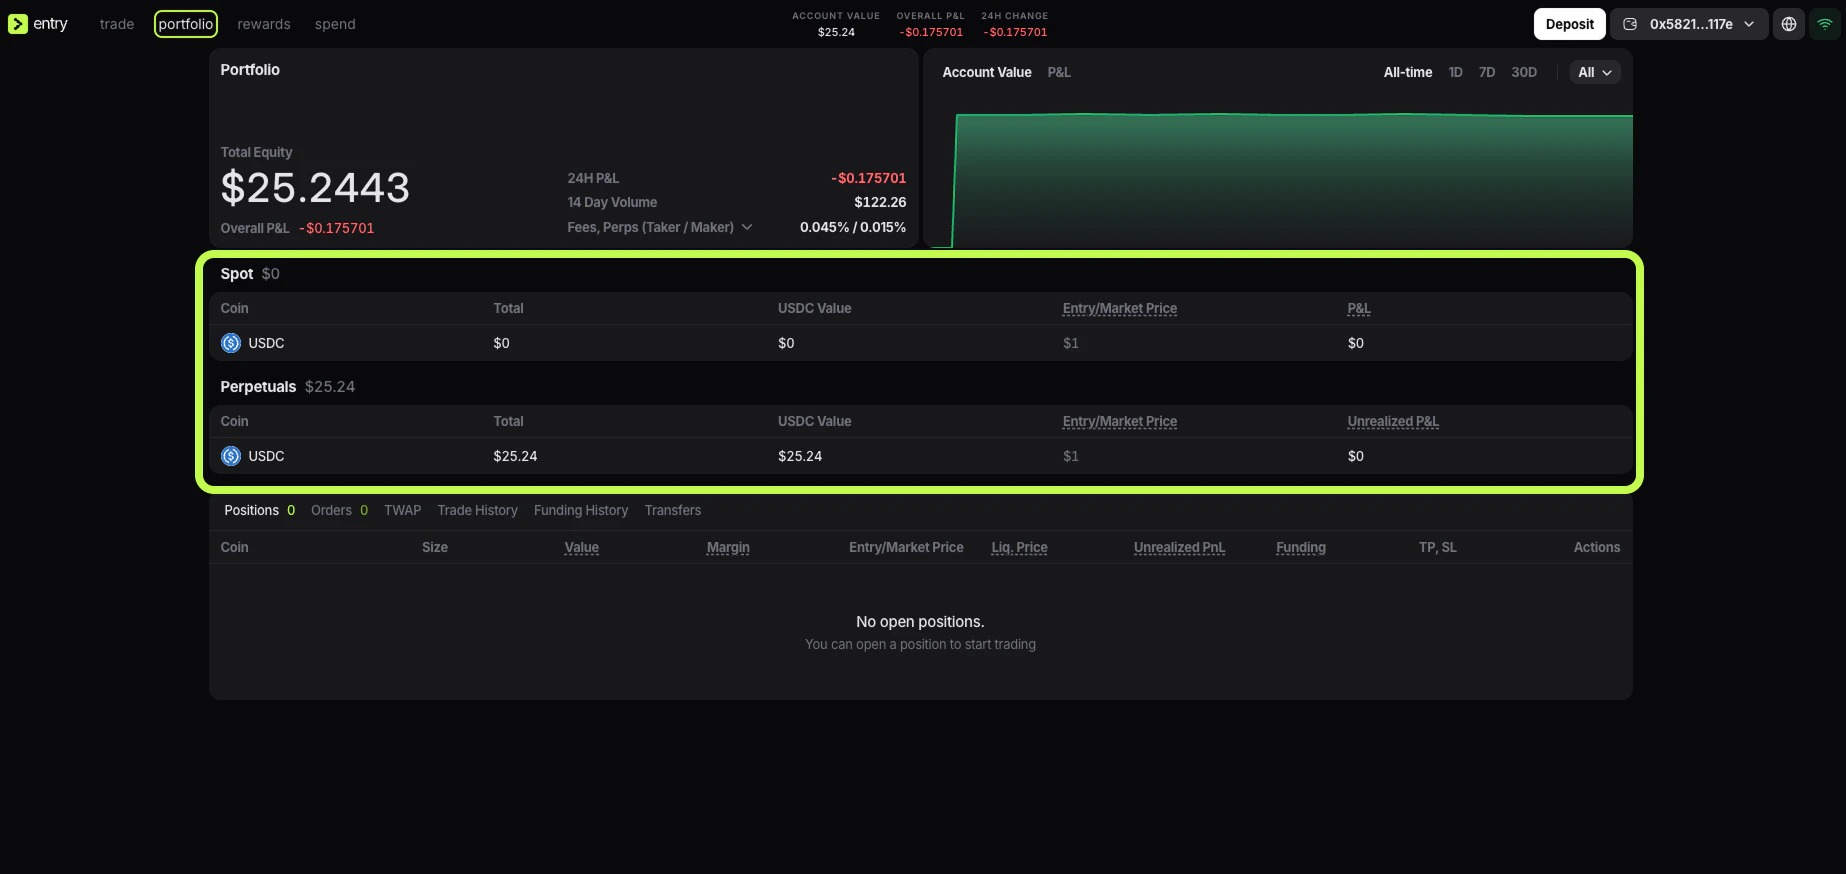Open the rewards nav item
Viewport: 1846px width, 874px height.
(x=264, y=24)
